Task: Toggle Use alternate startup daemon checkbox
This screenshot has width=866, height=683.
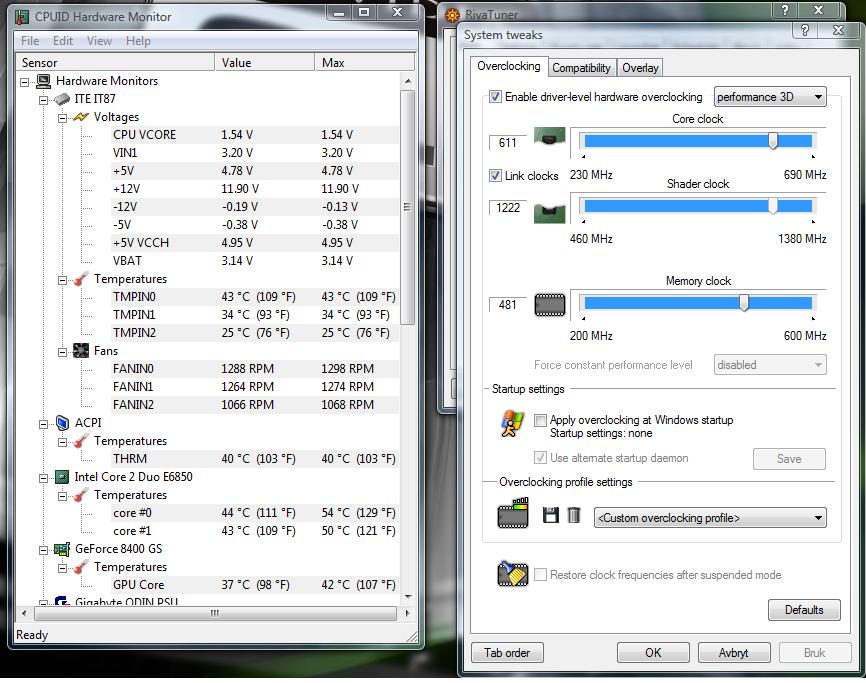Action: (540, 458)
